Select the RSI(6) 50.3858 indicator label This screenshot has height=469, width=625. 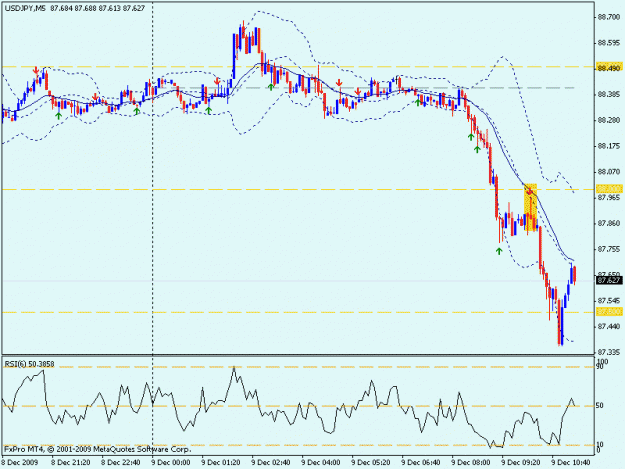[x=29, y=364]
